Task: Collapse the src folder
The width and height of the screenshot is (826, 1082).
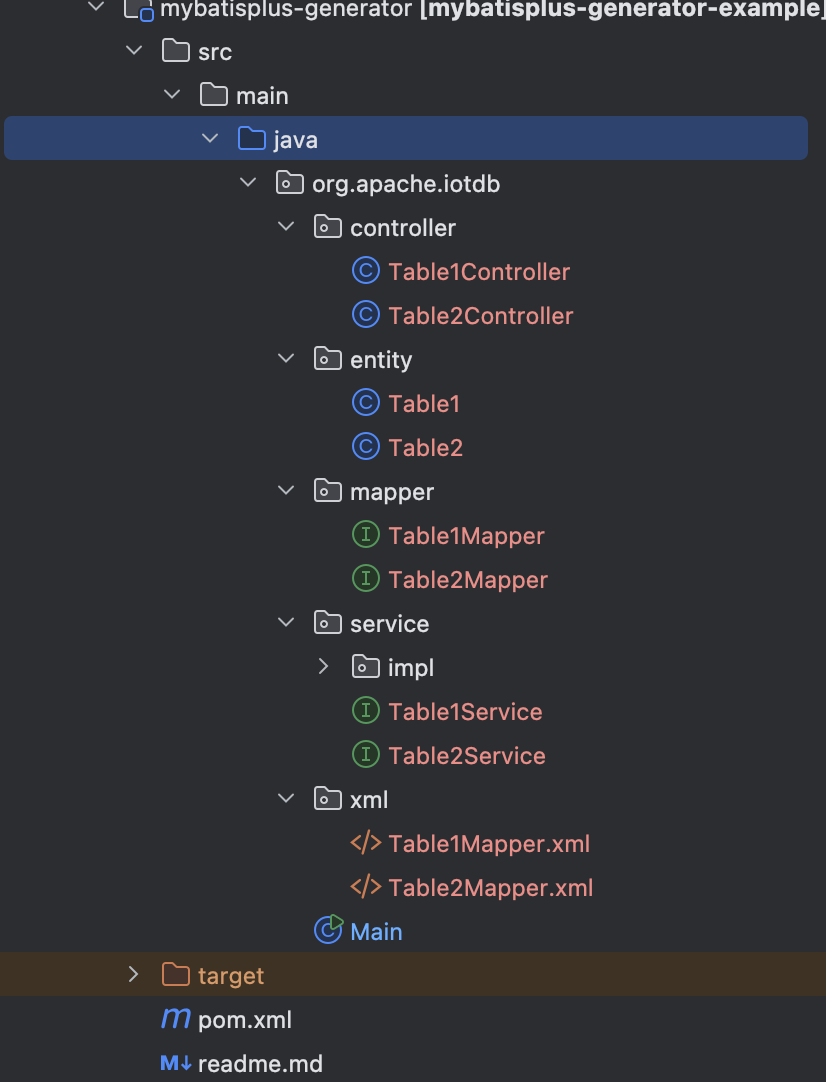Action: (133, 50)
